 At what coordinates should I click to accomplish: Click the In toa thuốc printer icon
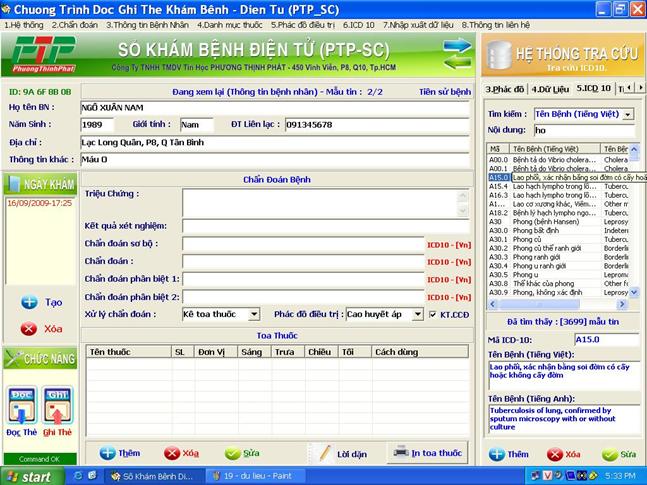[400, 452]
